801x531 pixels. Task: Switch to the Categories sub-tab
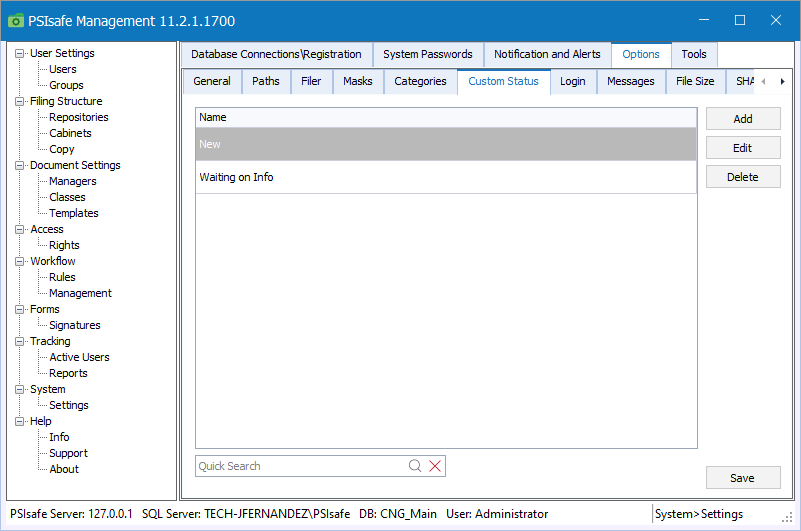pos(420,81)
